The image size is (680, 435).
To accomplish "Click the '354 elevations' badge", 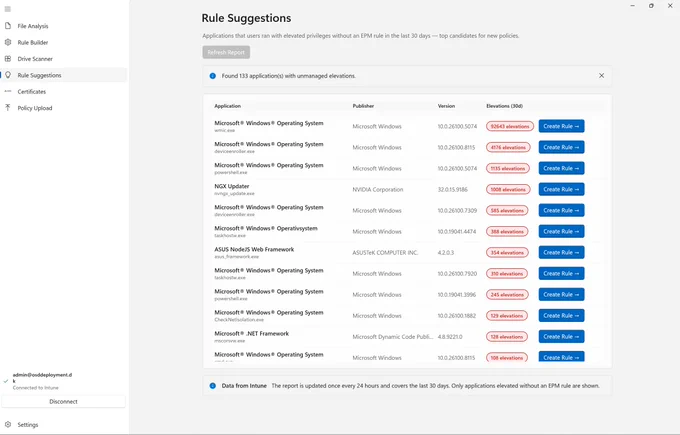I will click(x=507, y=252).
